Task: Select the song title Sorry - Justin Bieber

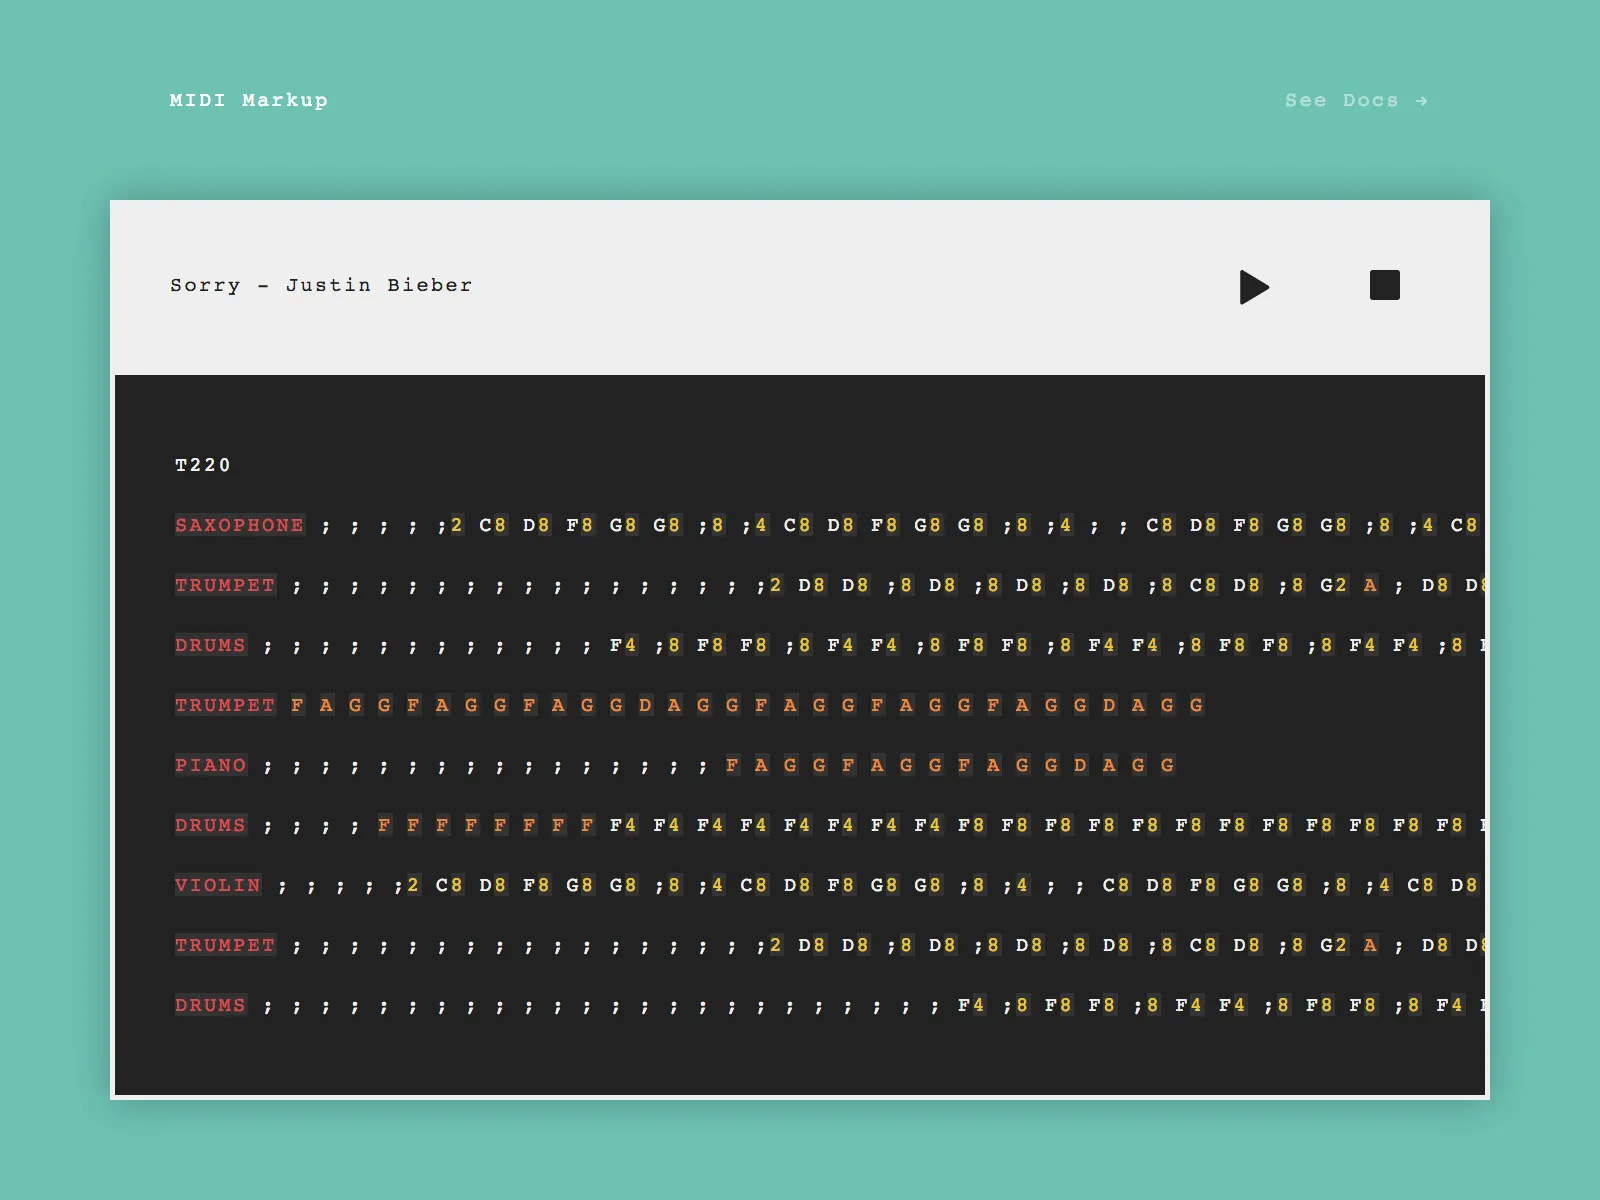Action: (321, 285)
